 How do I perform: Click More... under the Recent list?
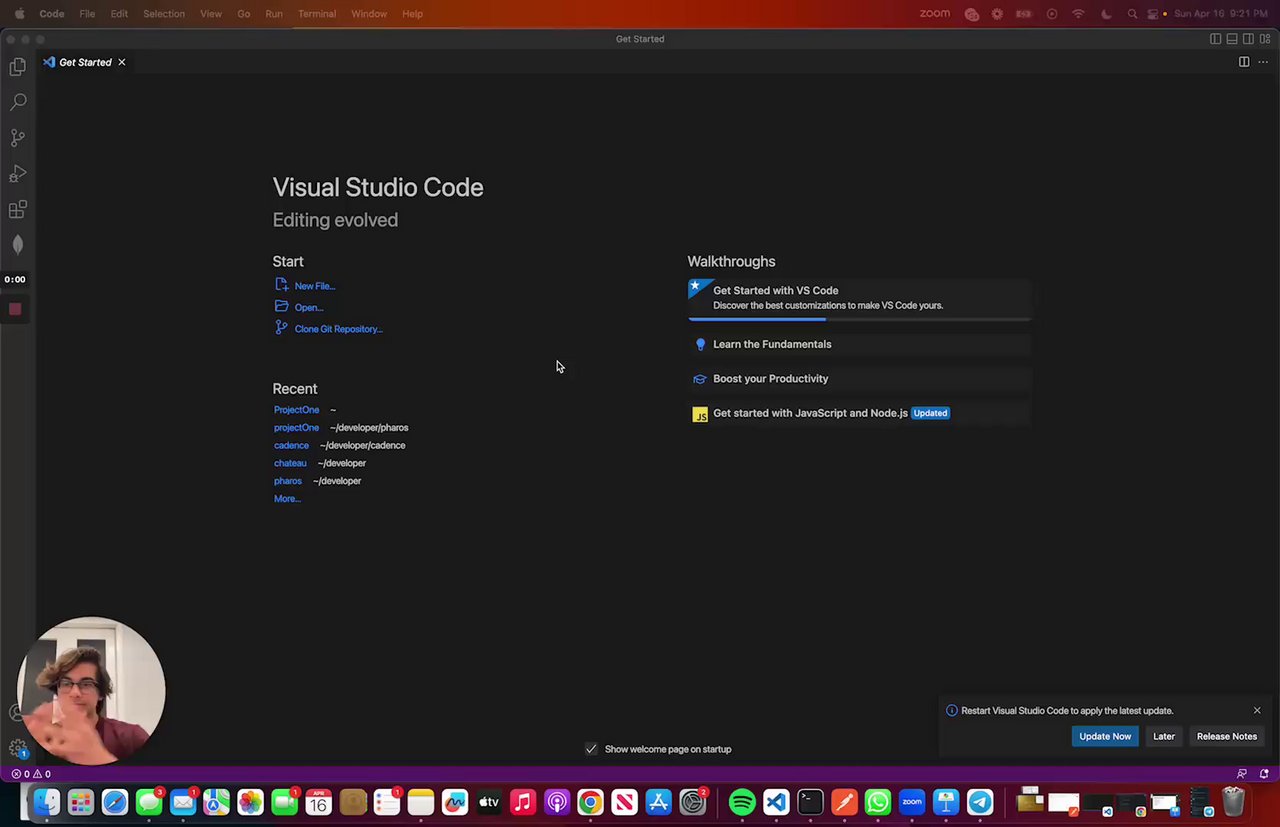[287, 499]
